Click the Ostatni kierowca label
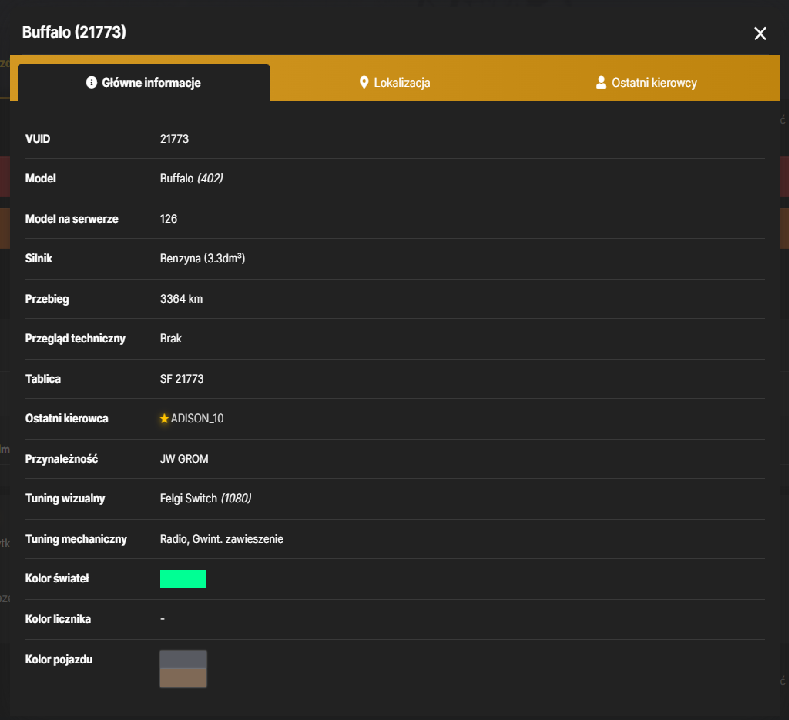789x720 pixels. click(x=66, y=418)
